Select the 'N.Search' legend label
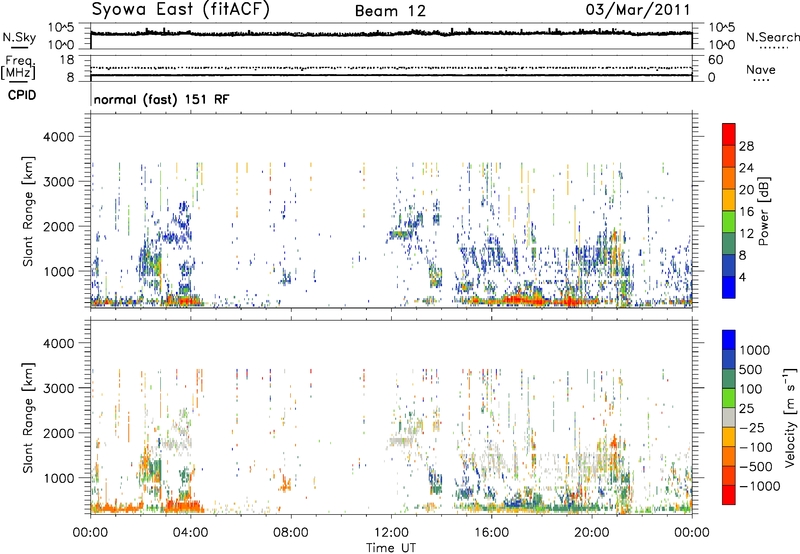Viewport: 800px width, 554px height. coord(773,37)
